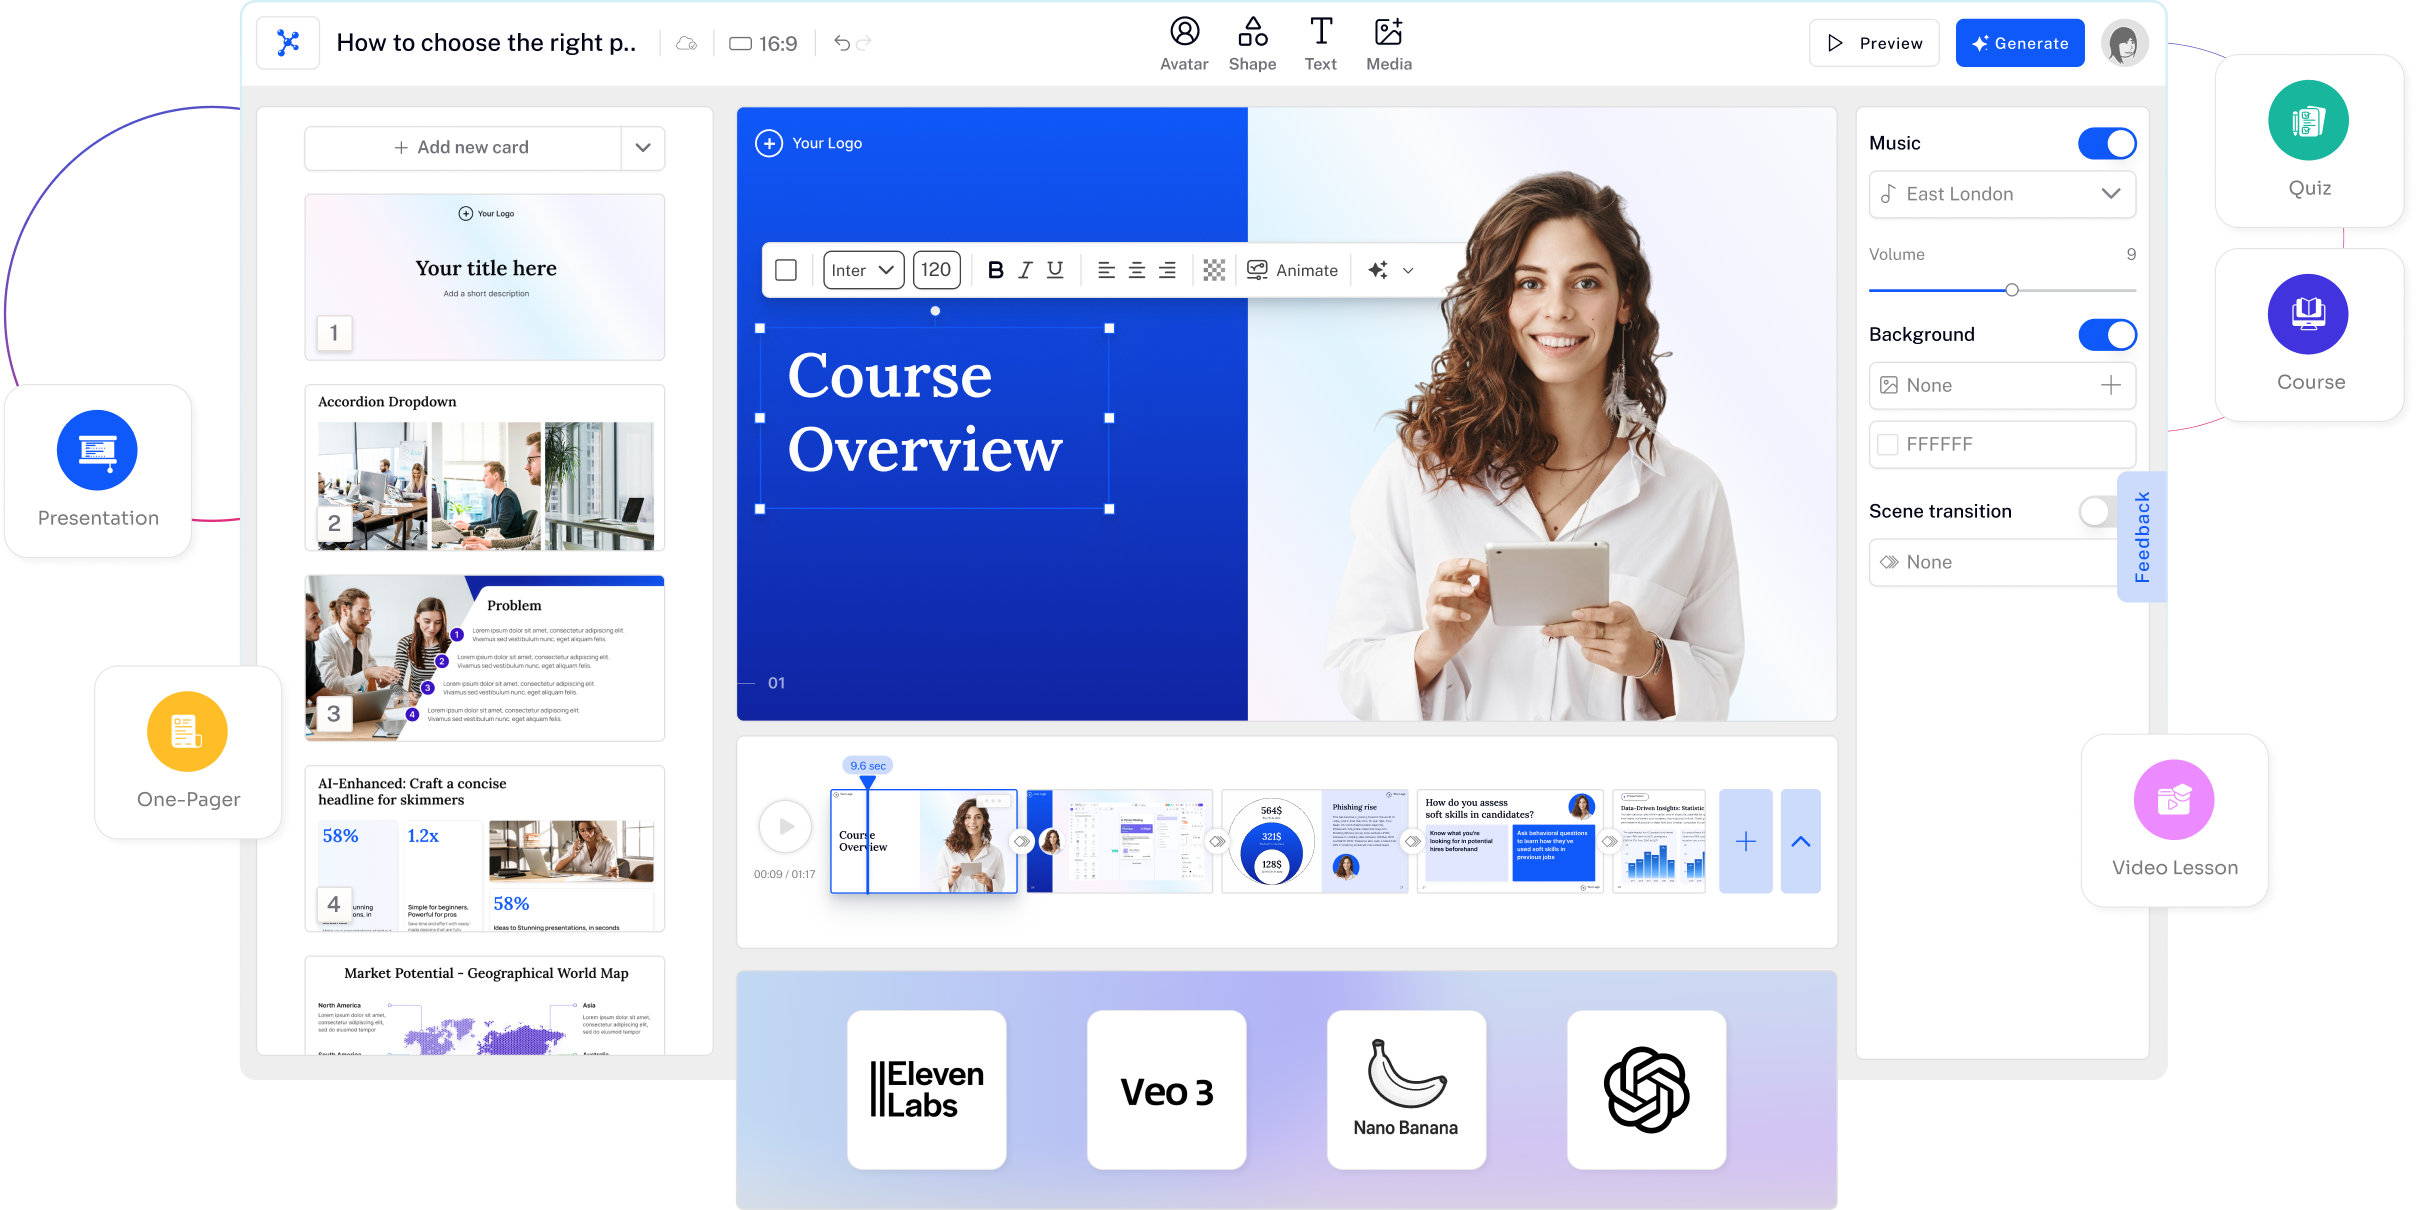Apply underline to selected text
The image size is (2417, 1210).
[x=1055, y=270]
